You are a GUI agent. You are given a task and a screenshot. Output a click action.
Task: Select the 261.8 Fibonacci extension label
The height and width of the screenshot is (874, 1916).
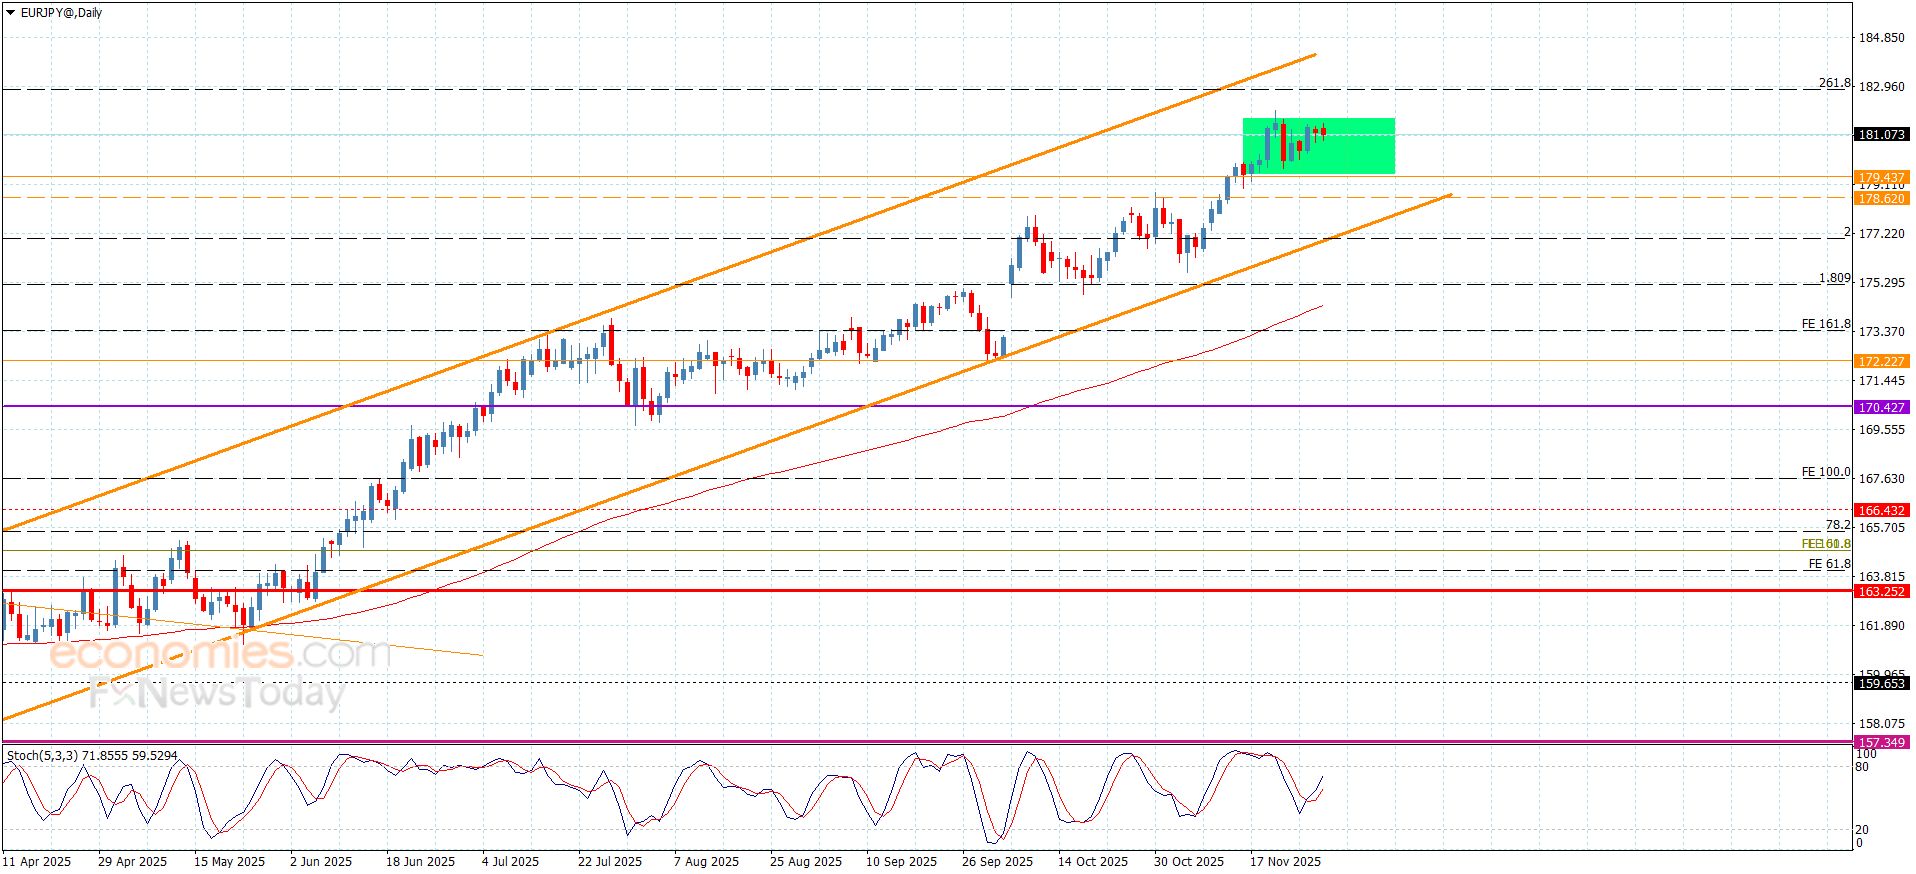1834,83
